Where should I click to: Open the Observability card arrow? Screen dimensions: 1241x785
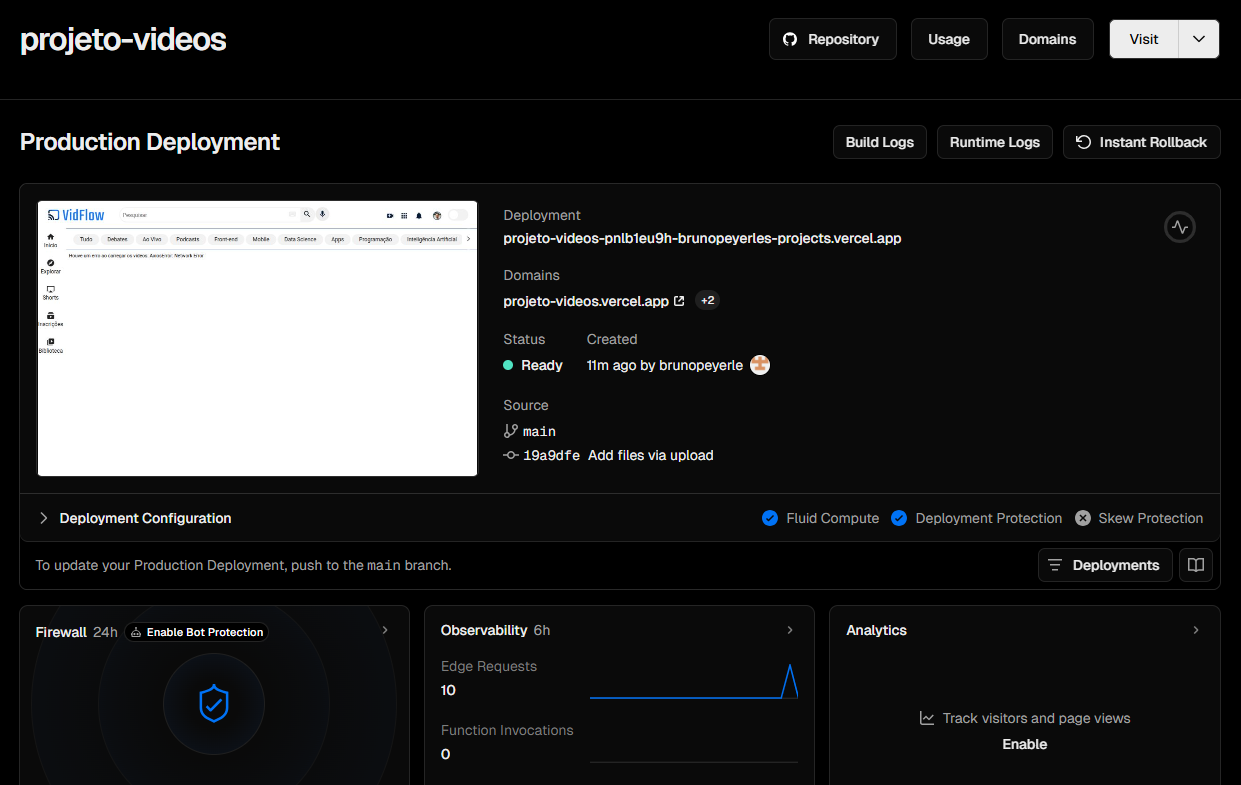coord(790,630)
